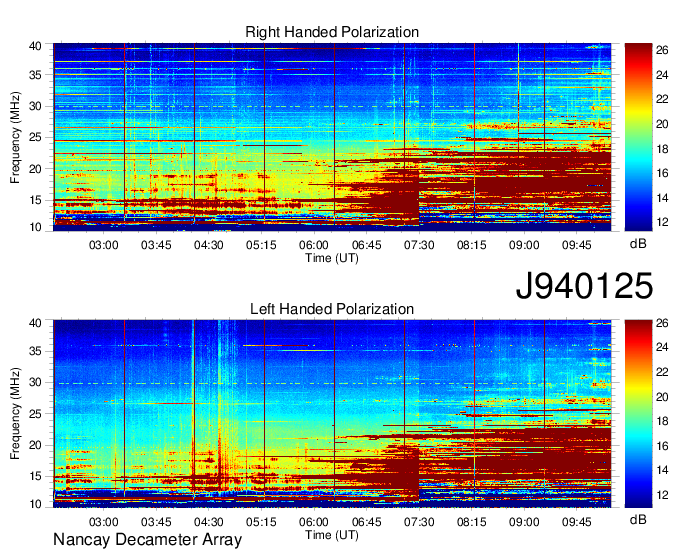This screenshot has height=552, width=680.
Task: Click the '05:15' time tick of Right Handed plot
Action: pyautogui.click(x=261, y=245)
